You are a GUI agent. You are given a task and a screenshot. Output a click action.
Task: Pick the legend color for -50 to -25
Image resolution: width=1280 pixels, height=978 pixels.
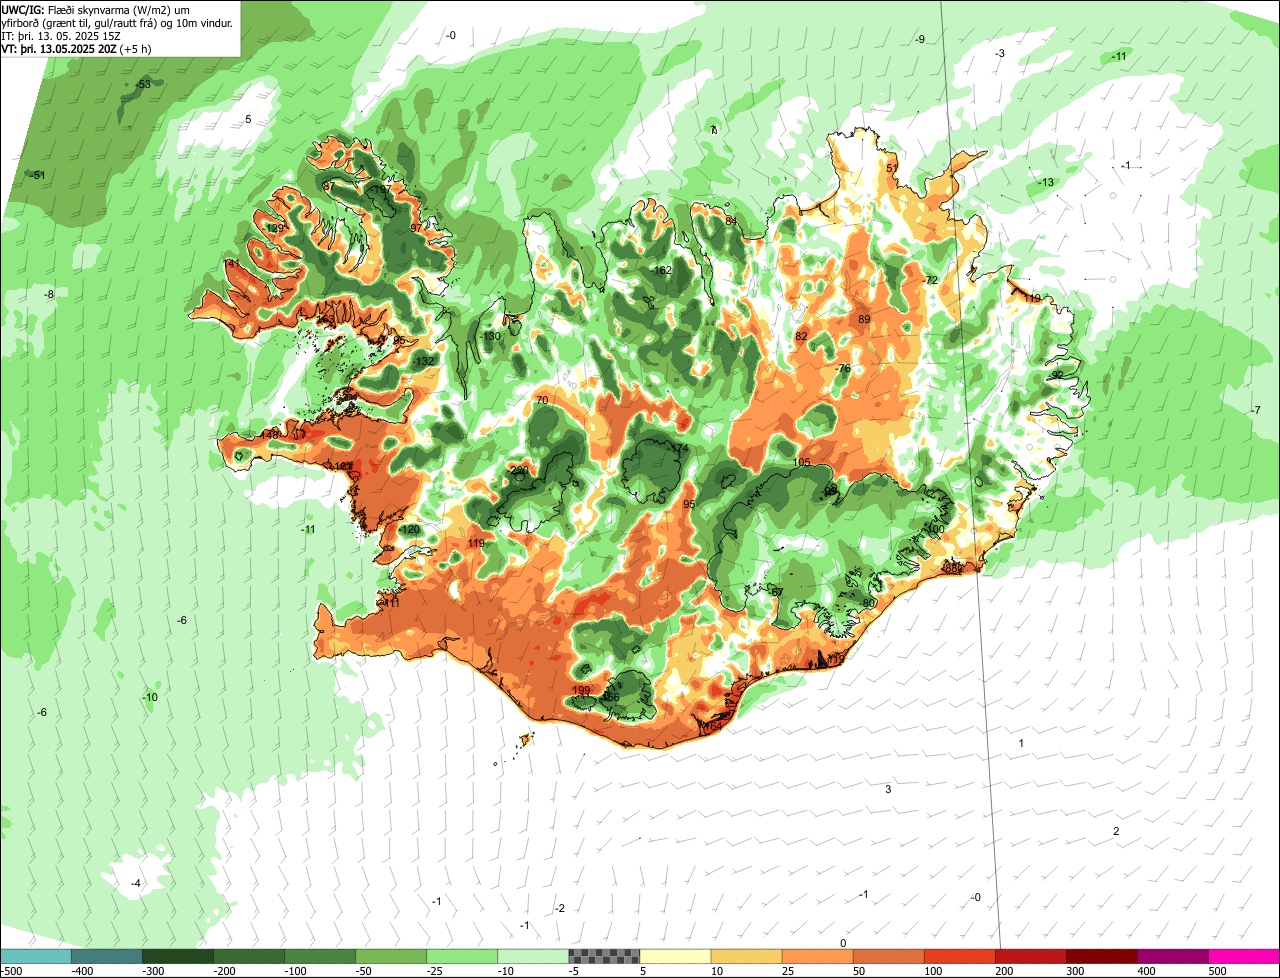click(391, 956)
